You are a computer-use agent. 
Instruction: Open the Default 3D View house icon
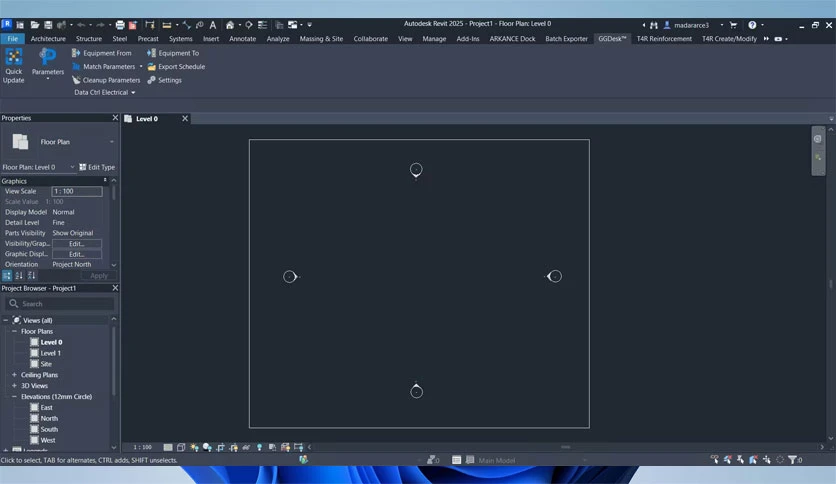click(230, 25)
